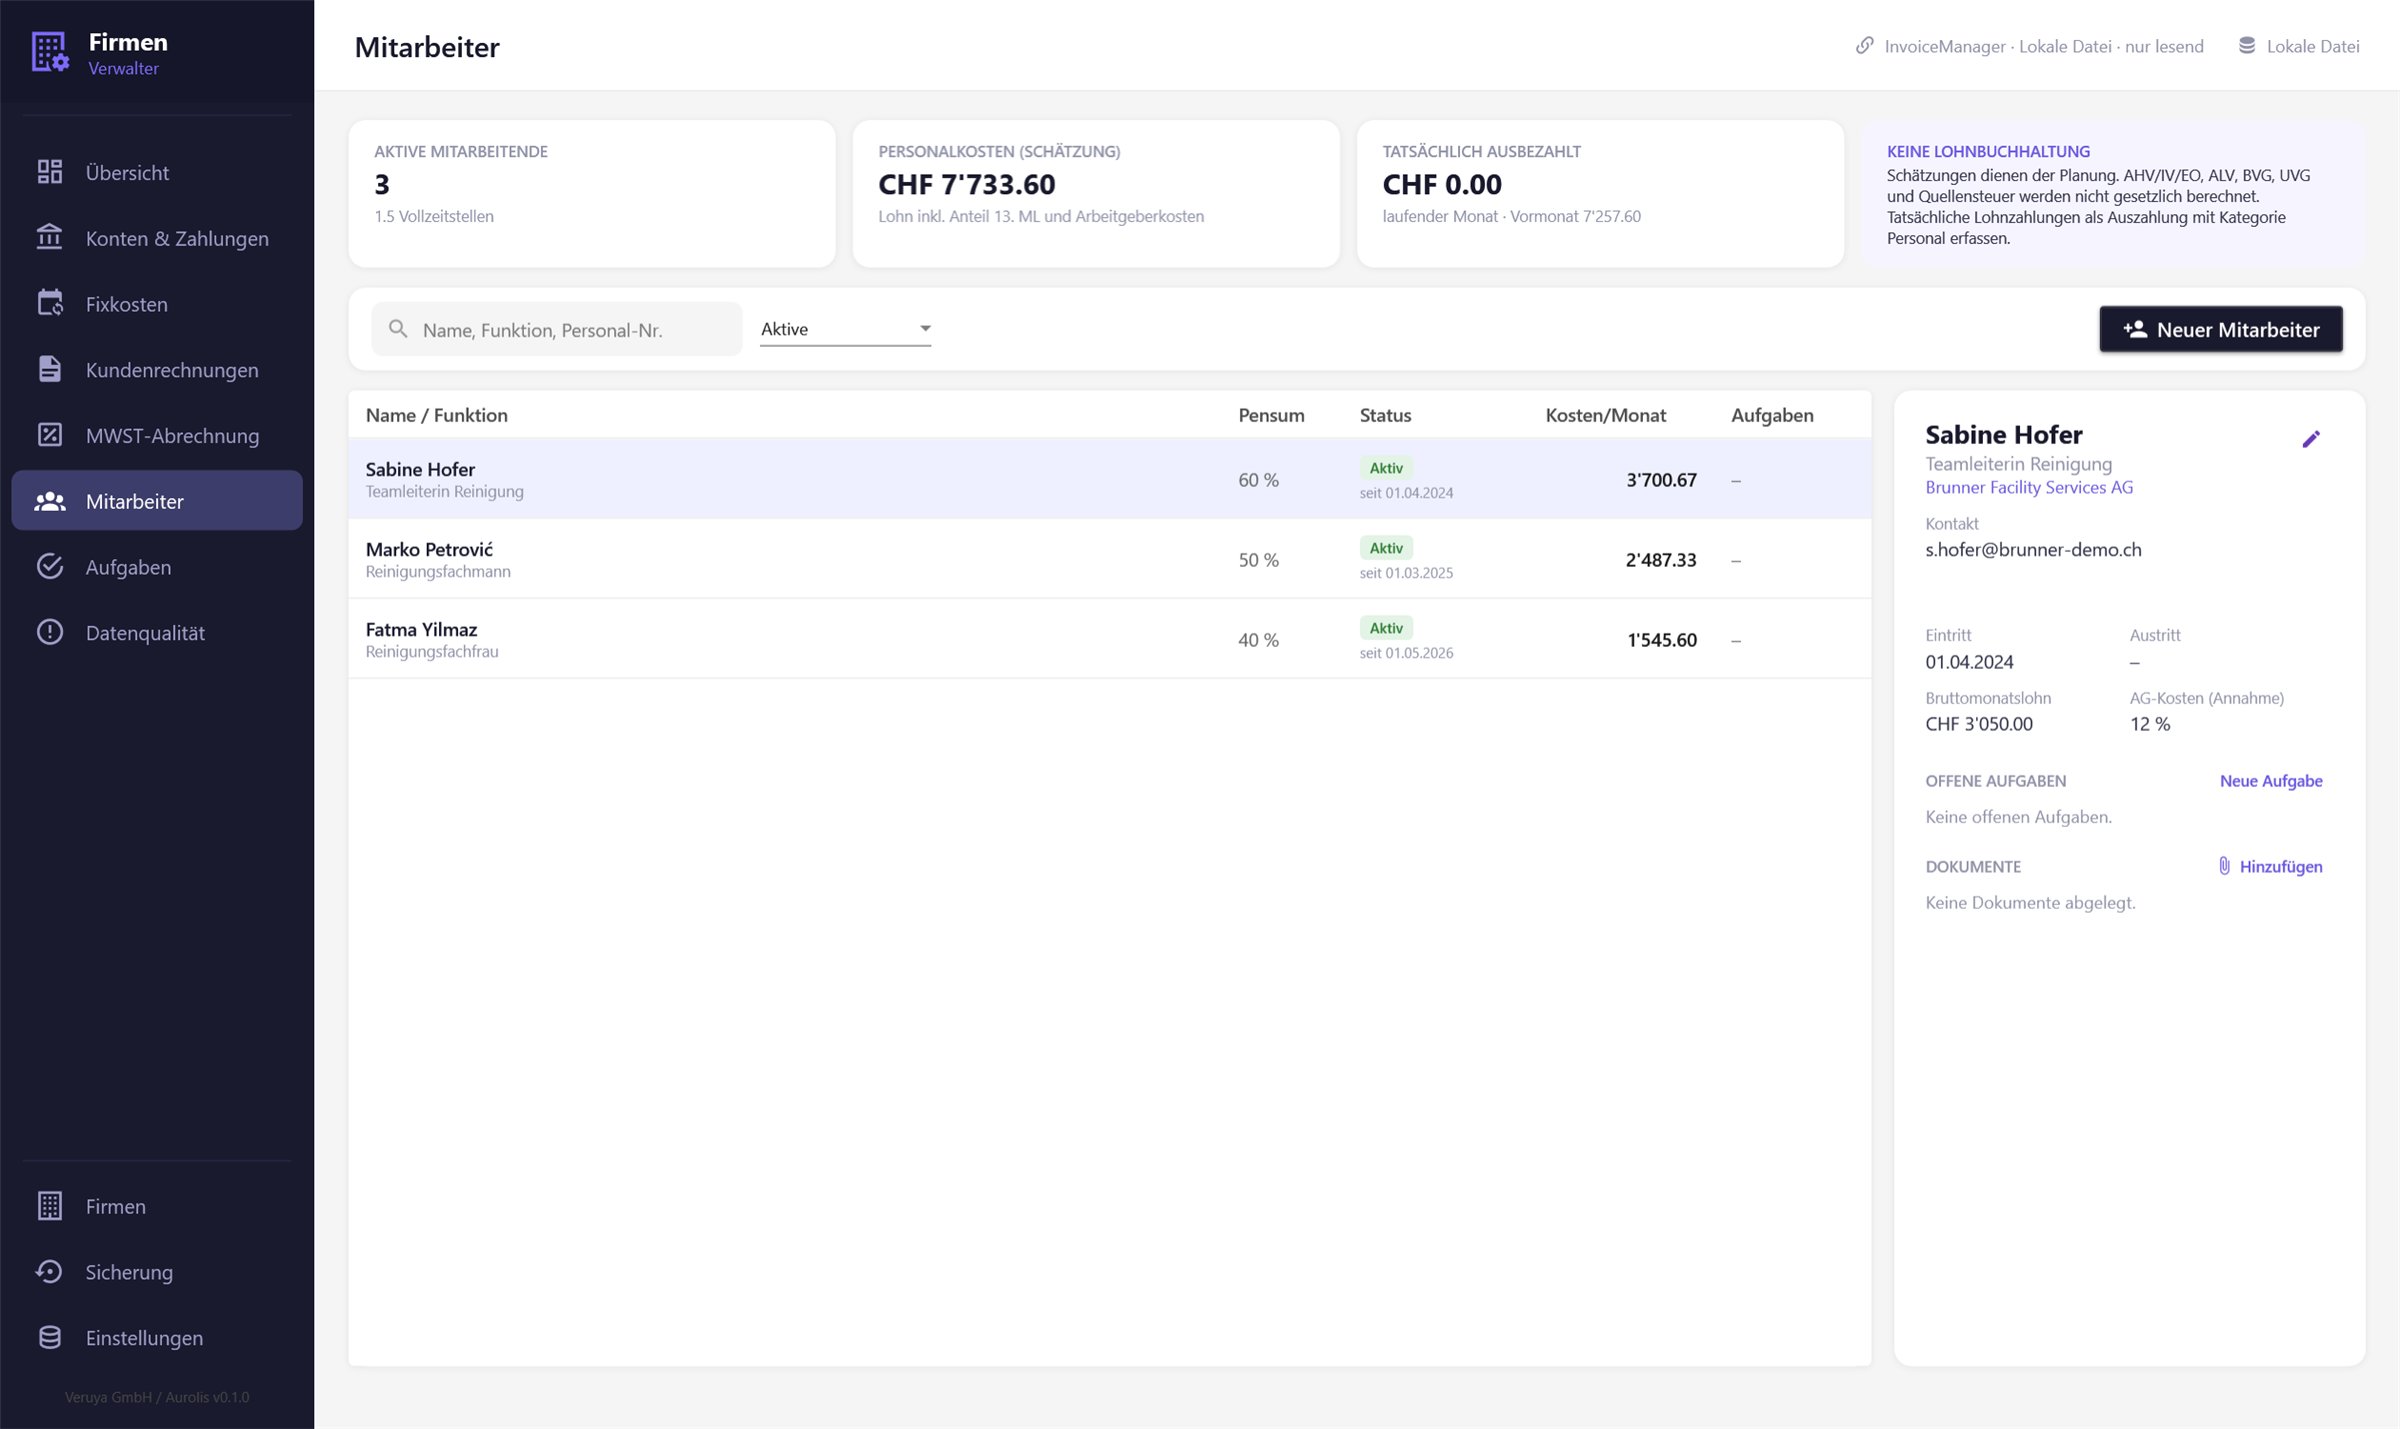The image size is (2400, 1429).
Task: Click the Aktiv badge in Marko Petrović row
Action: click(1386, 548)
